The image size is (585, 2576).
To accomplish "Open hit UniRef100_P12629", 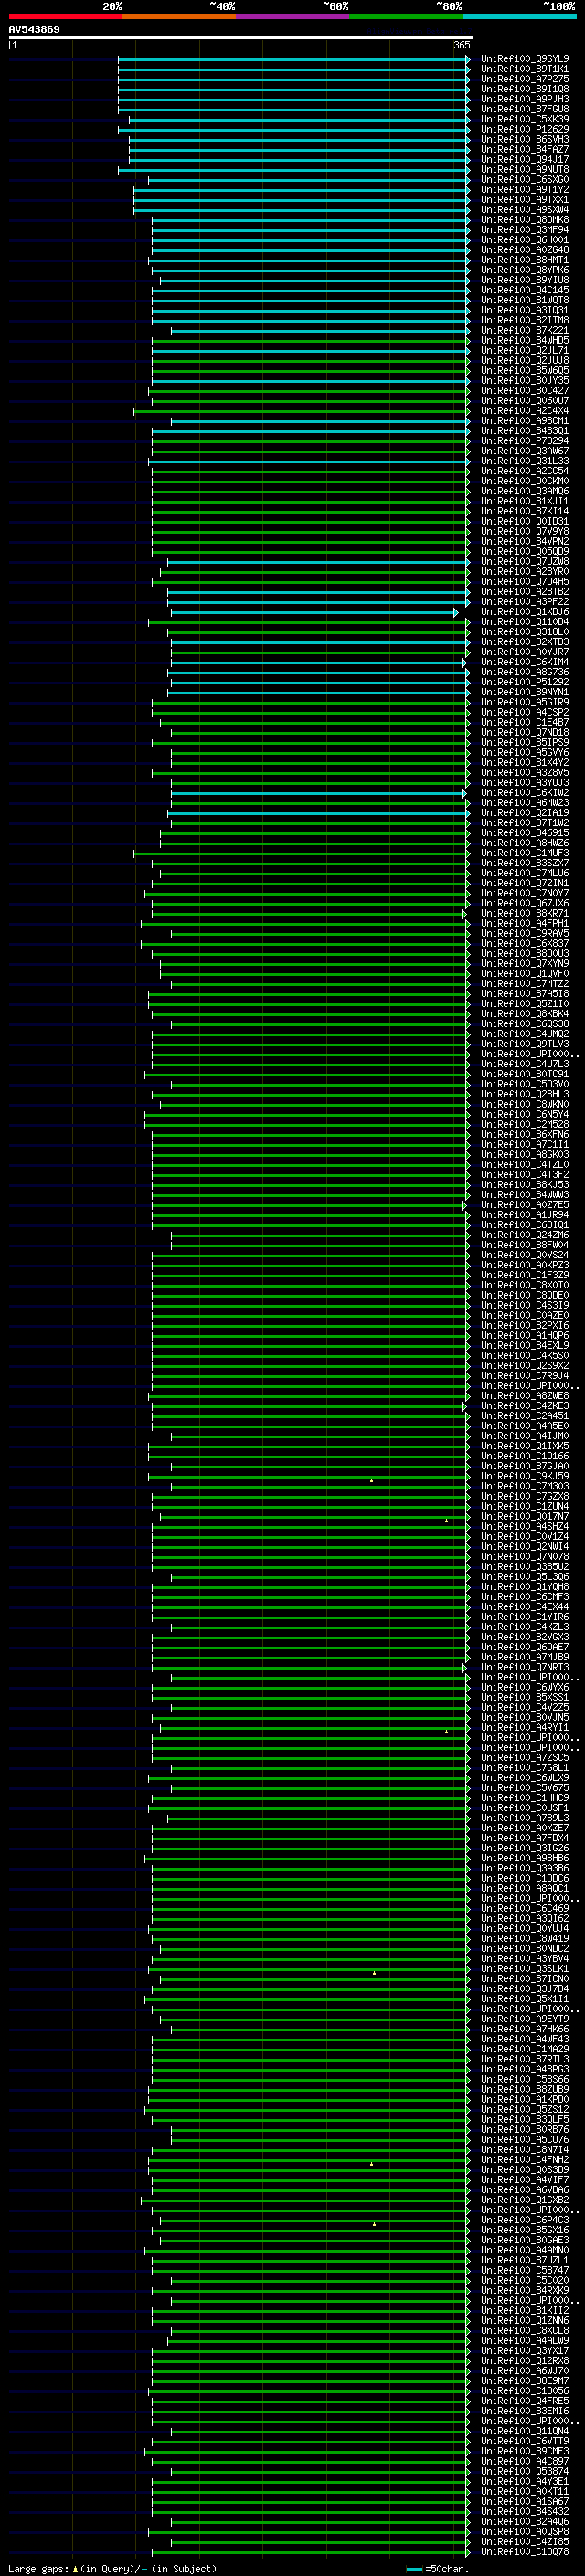I will coord(525,129).
